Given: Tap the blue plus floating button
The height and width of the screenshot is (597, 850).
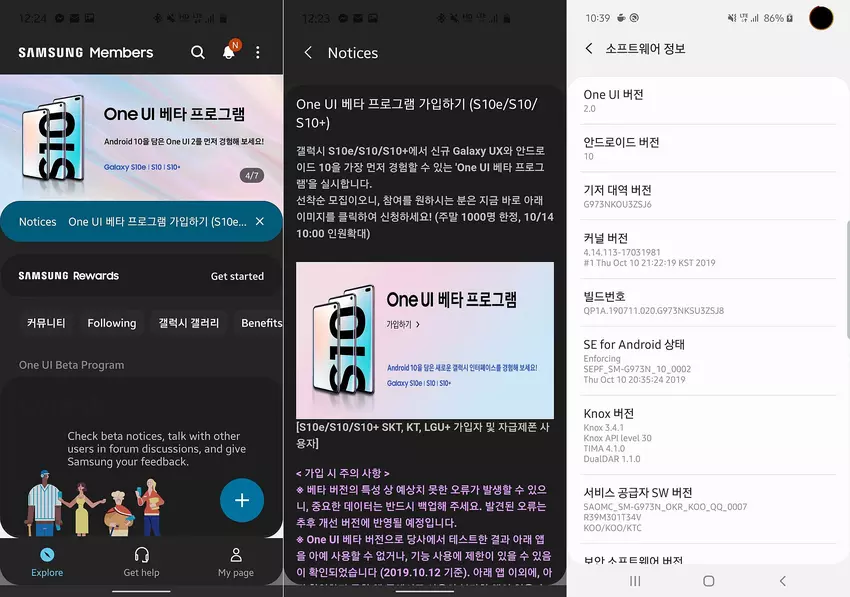Looking at the screenshot, I should [x=241, y=500].
